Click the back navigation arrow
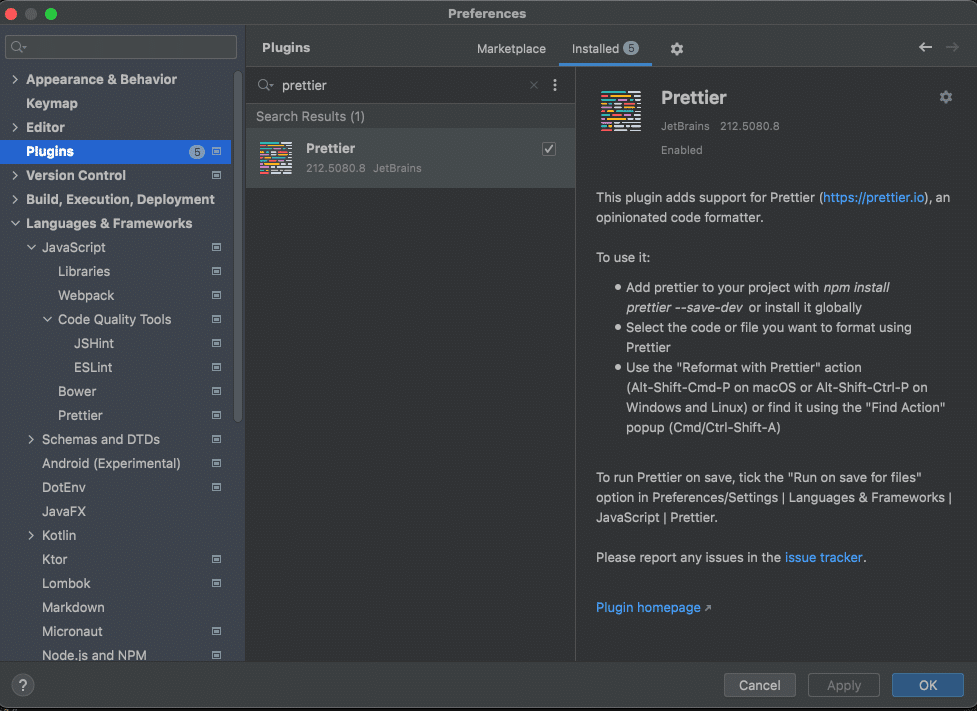The height and width of the screenshot is (711, 977). (925, 47)
